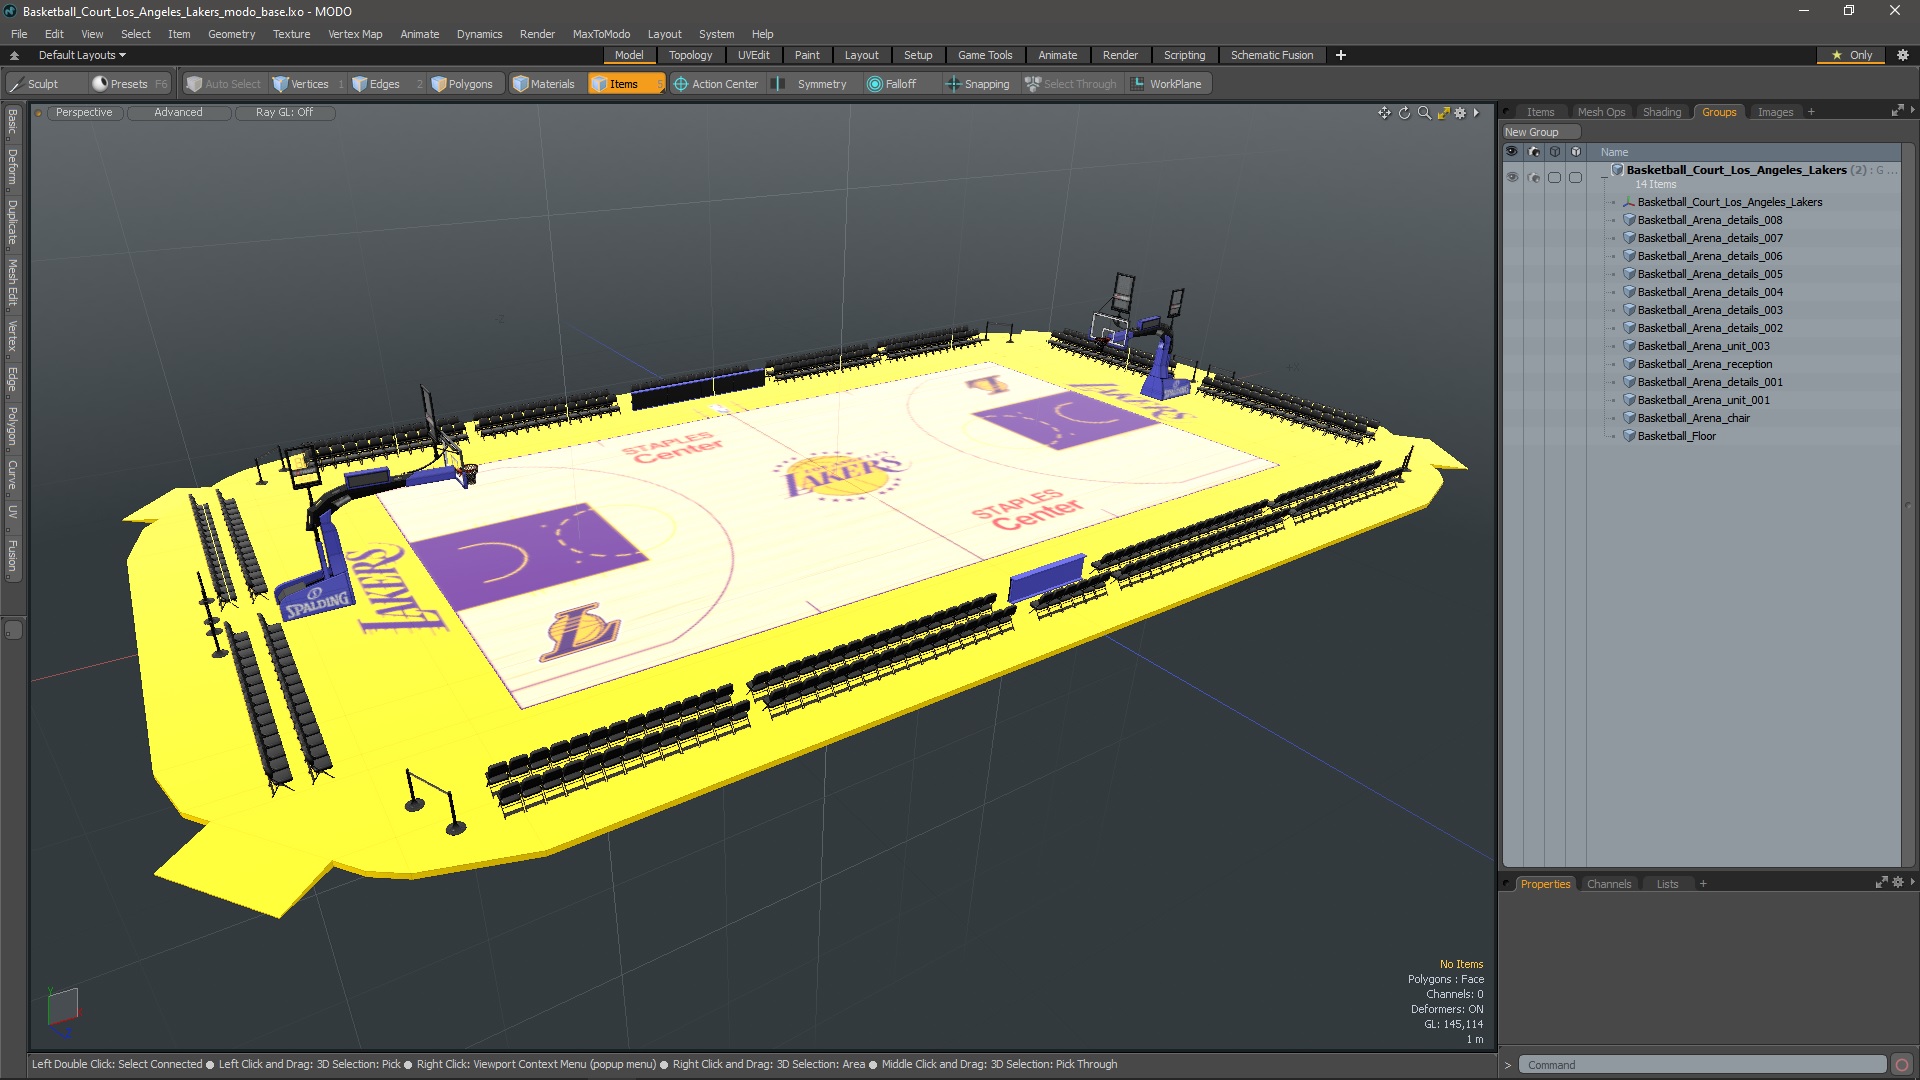Add a new layout tab with plus
The height and width of the screenshot is (1080, 1920).
(1341, 55)
